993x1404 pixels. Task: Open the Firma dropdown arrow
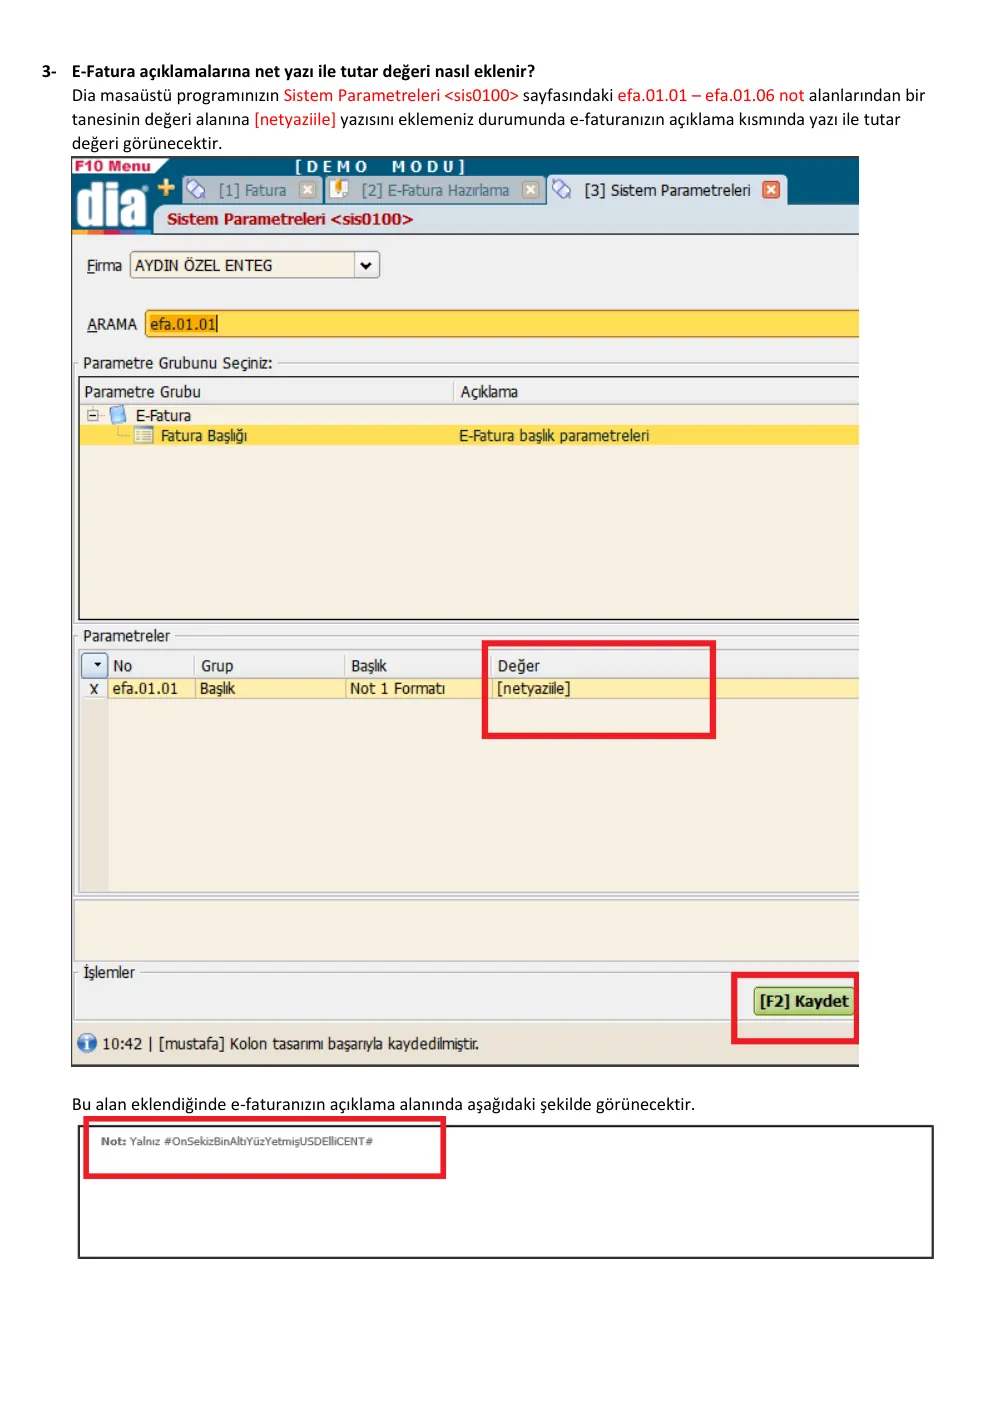tap(366, 265)
